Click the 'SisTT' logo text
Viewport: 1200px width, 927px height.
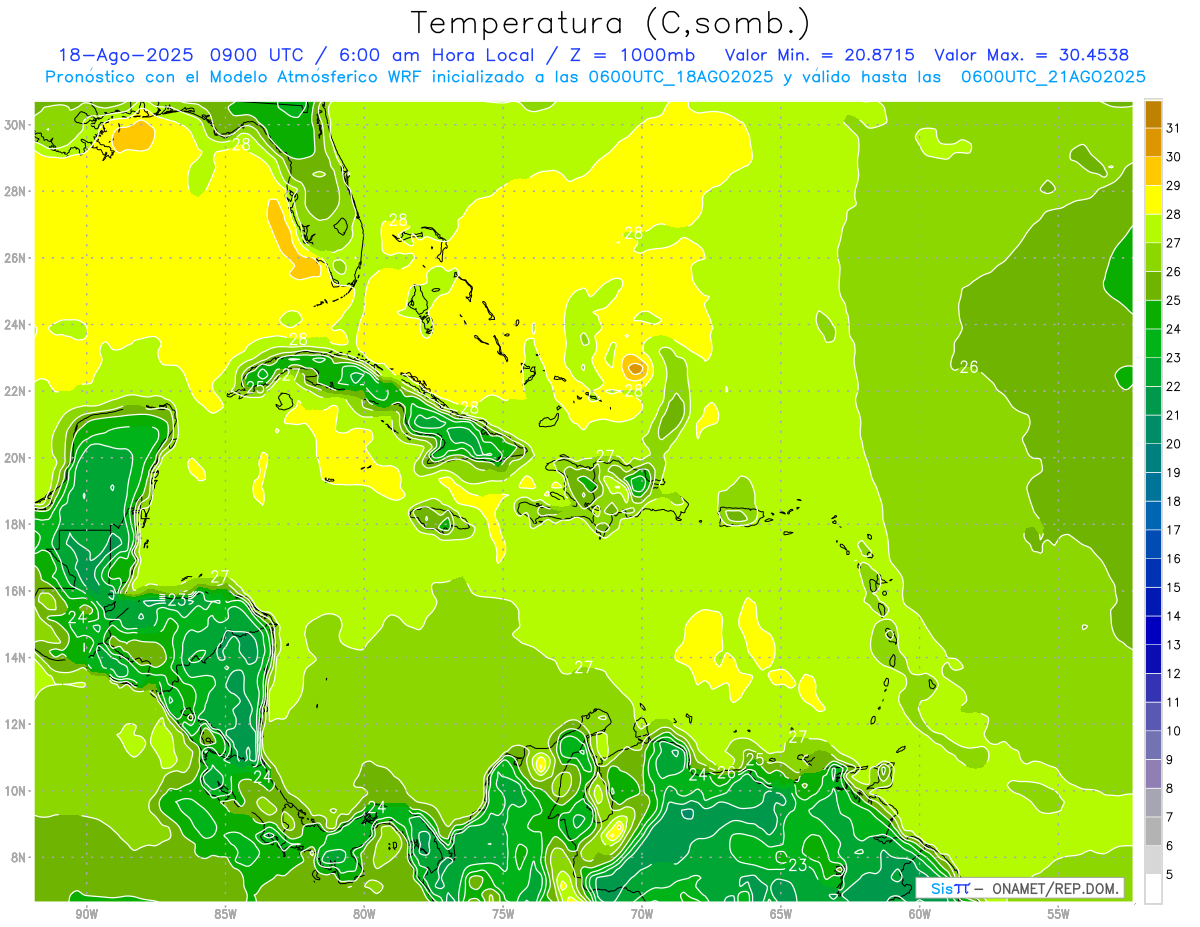(949, 888)
